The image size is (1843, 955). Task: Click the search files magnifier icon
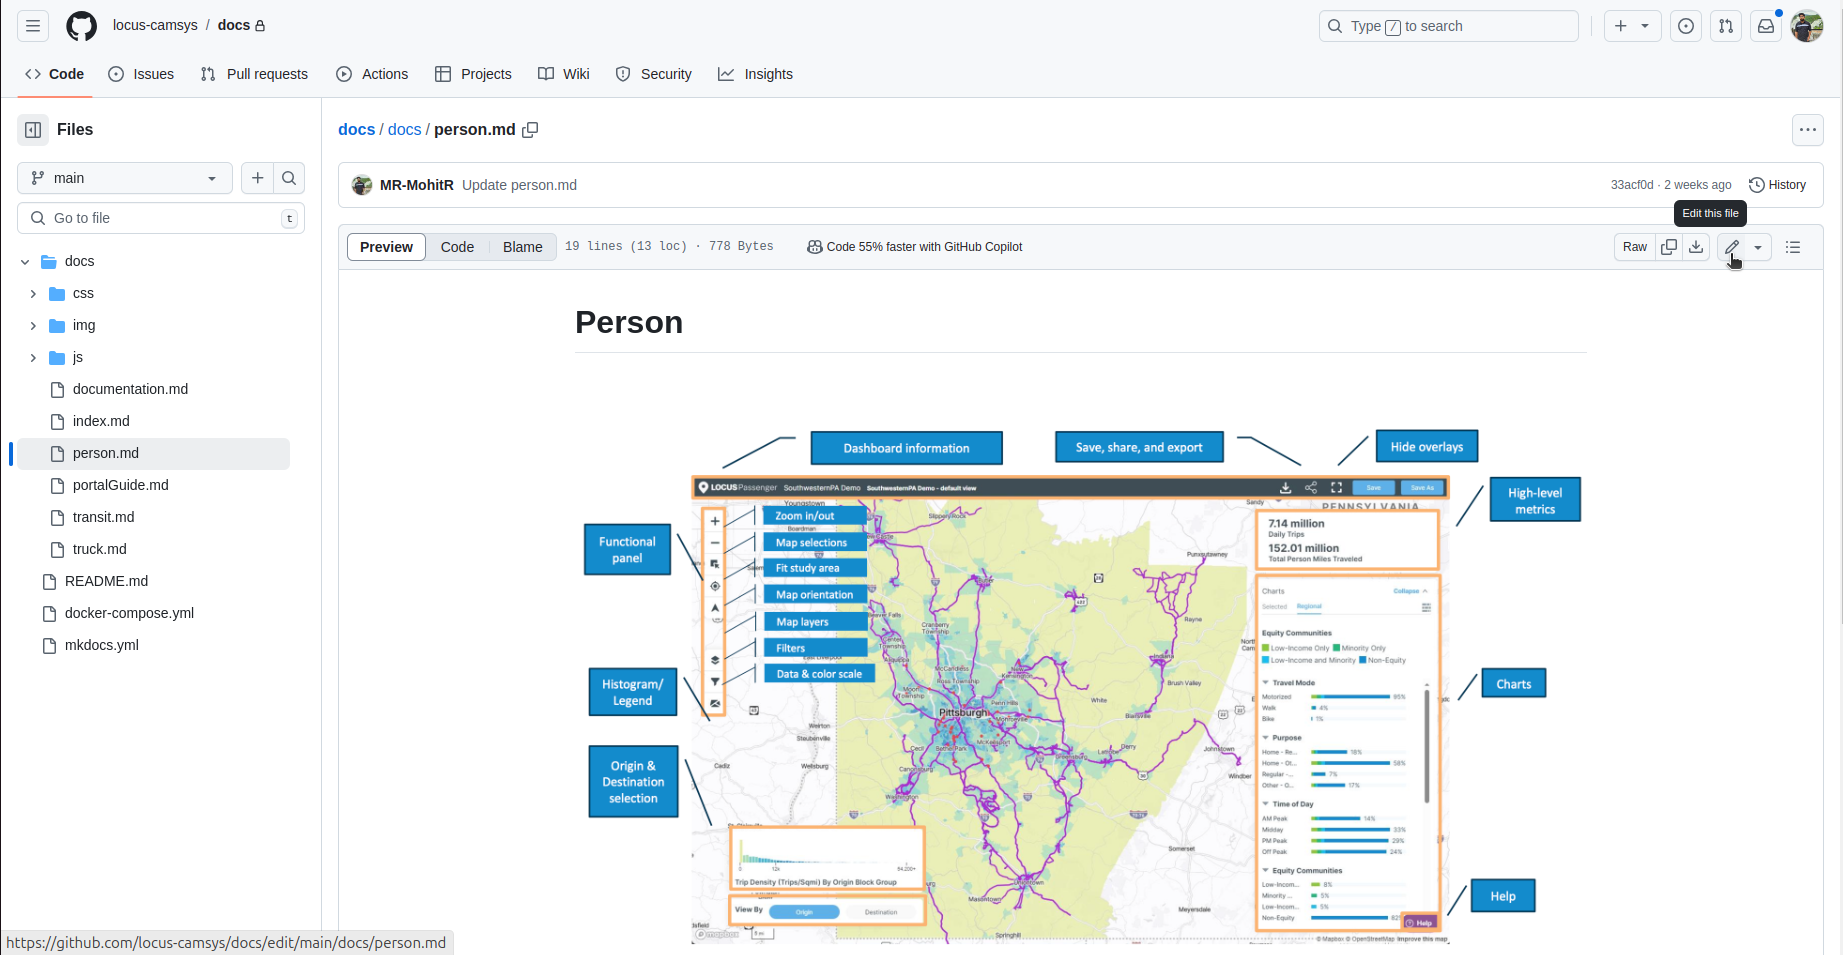pyautogui.click(x=289, y=178)
